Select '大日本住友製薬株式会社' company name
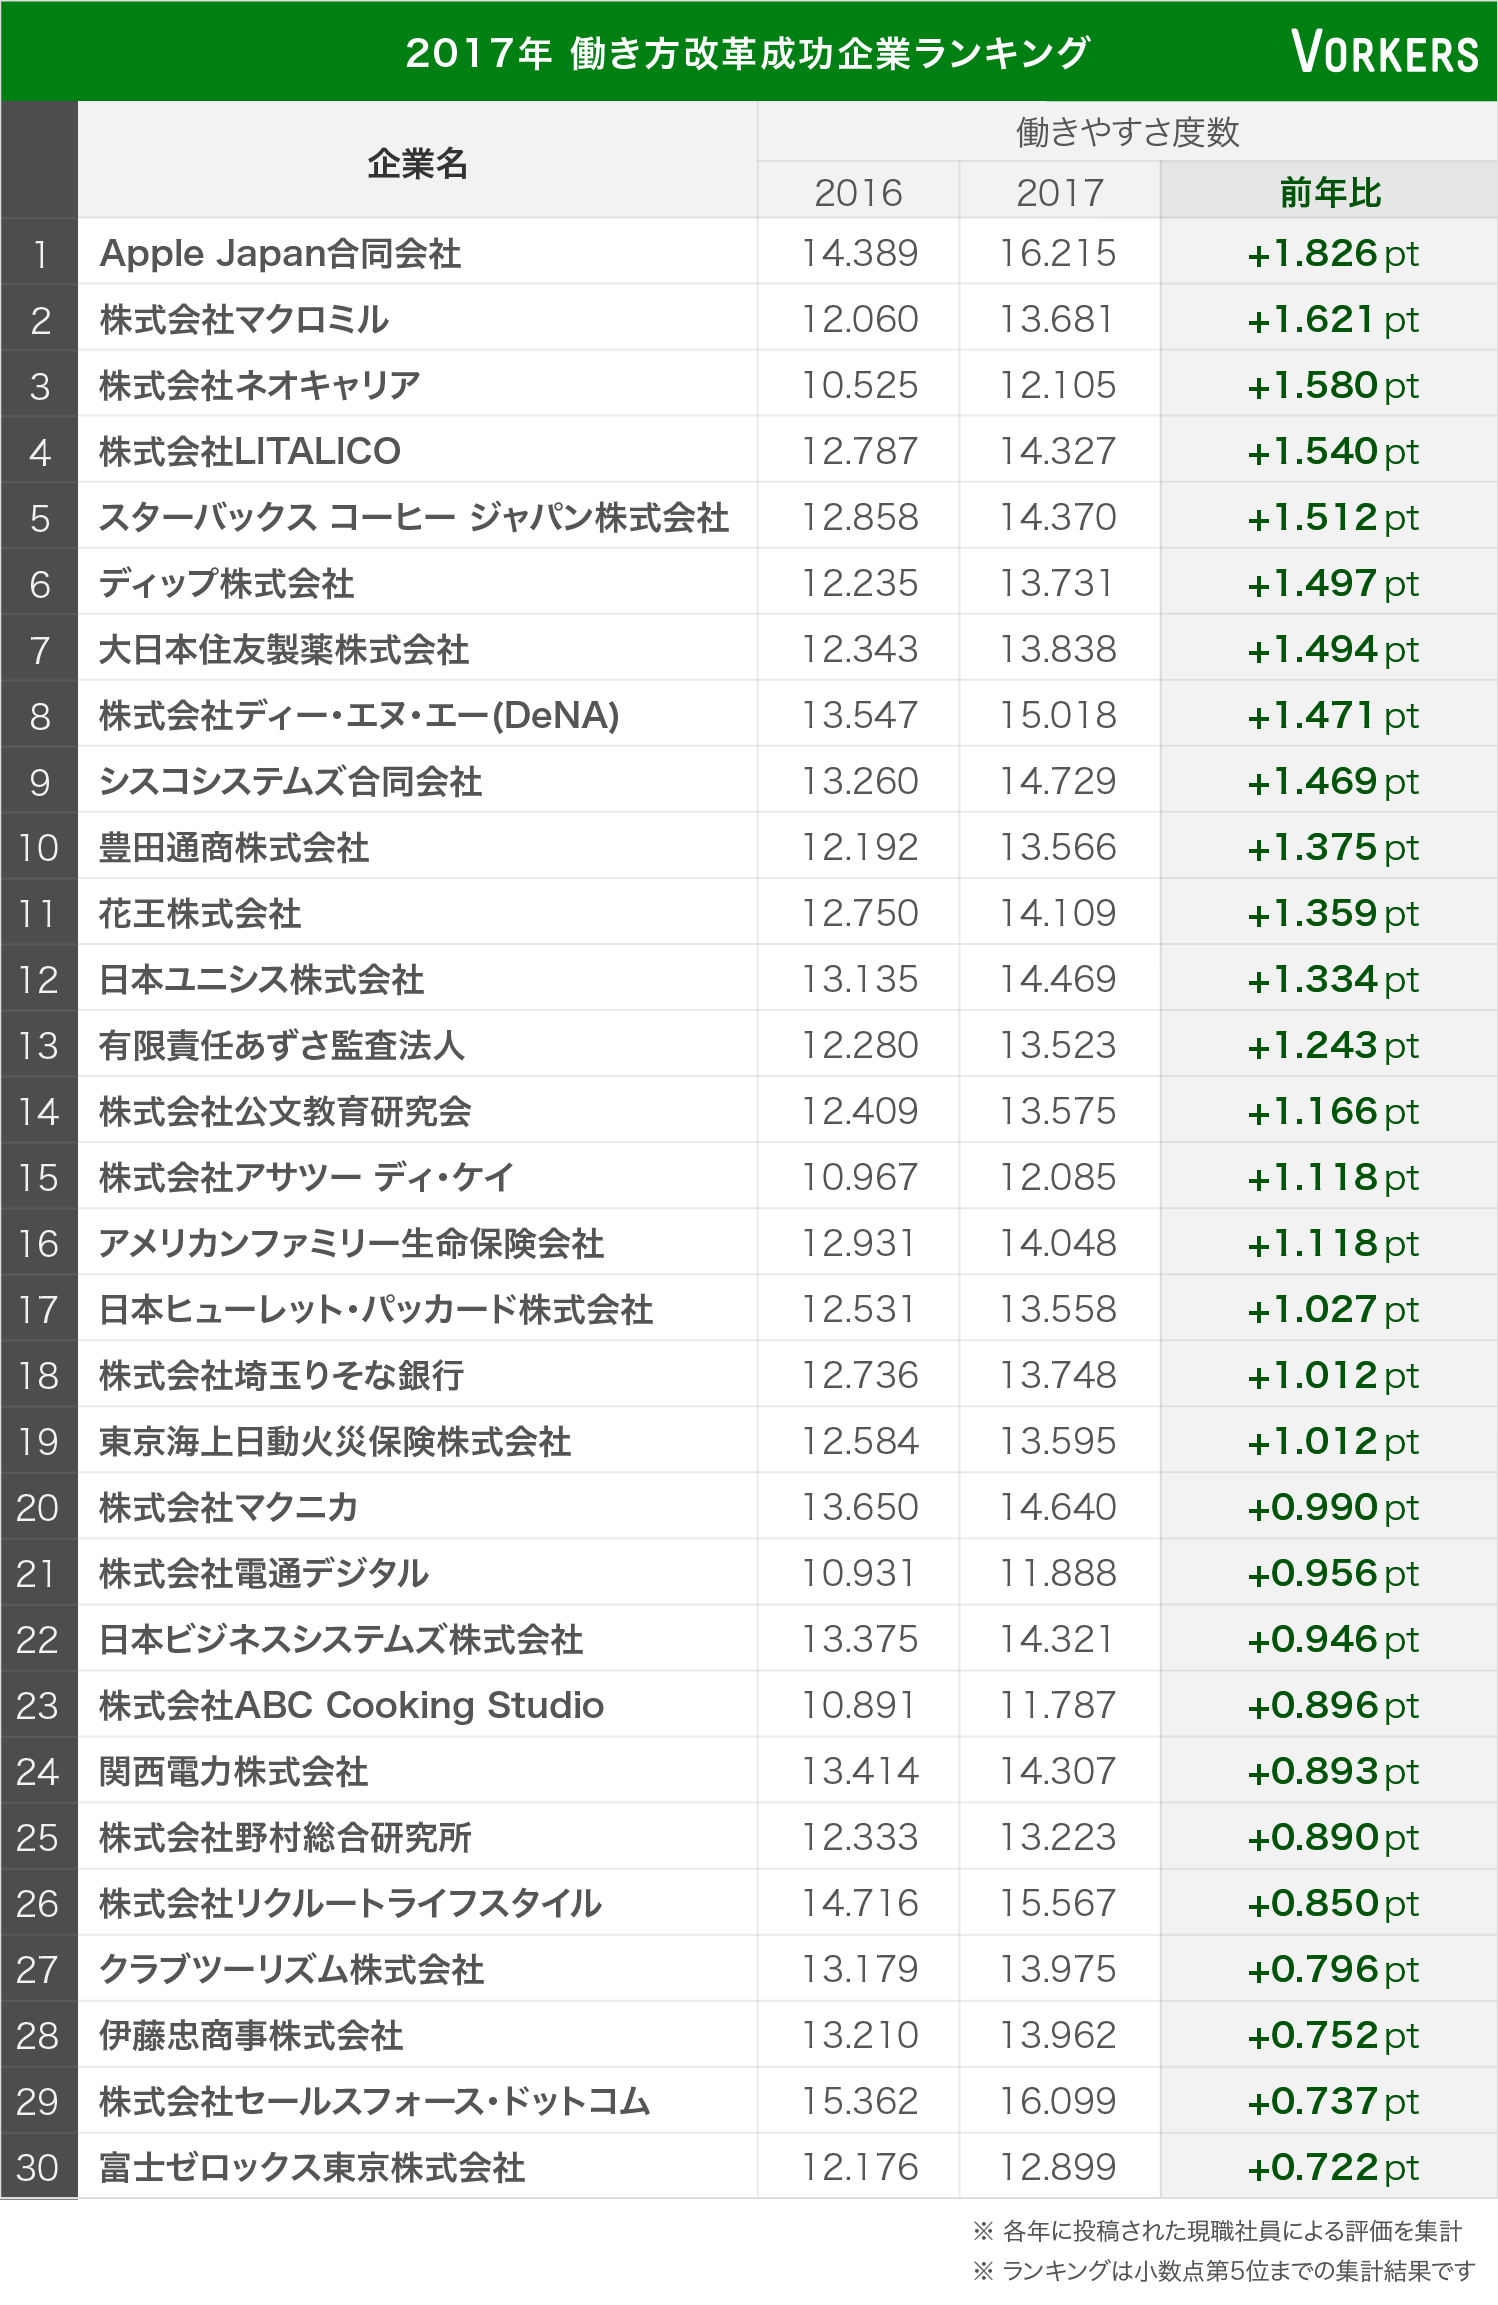1498x2305 pixels. pos(284,650)
